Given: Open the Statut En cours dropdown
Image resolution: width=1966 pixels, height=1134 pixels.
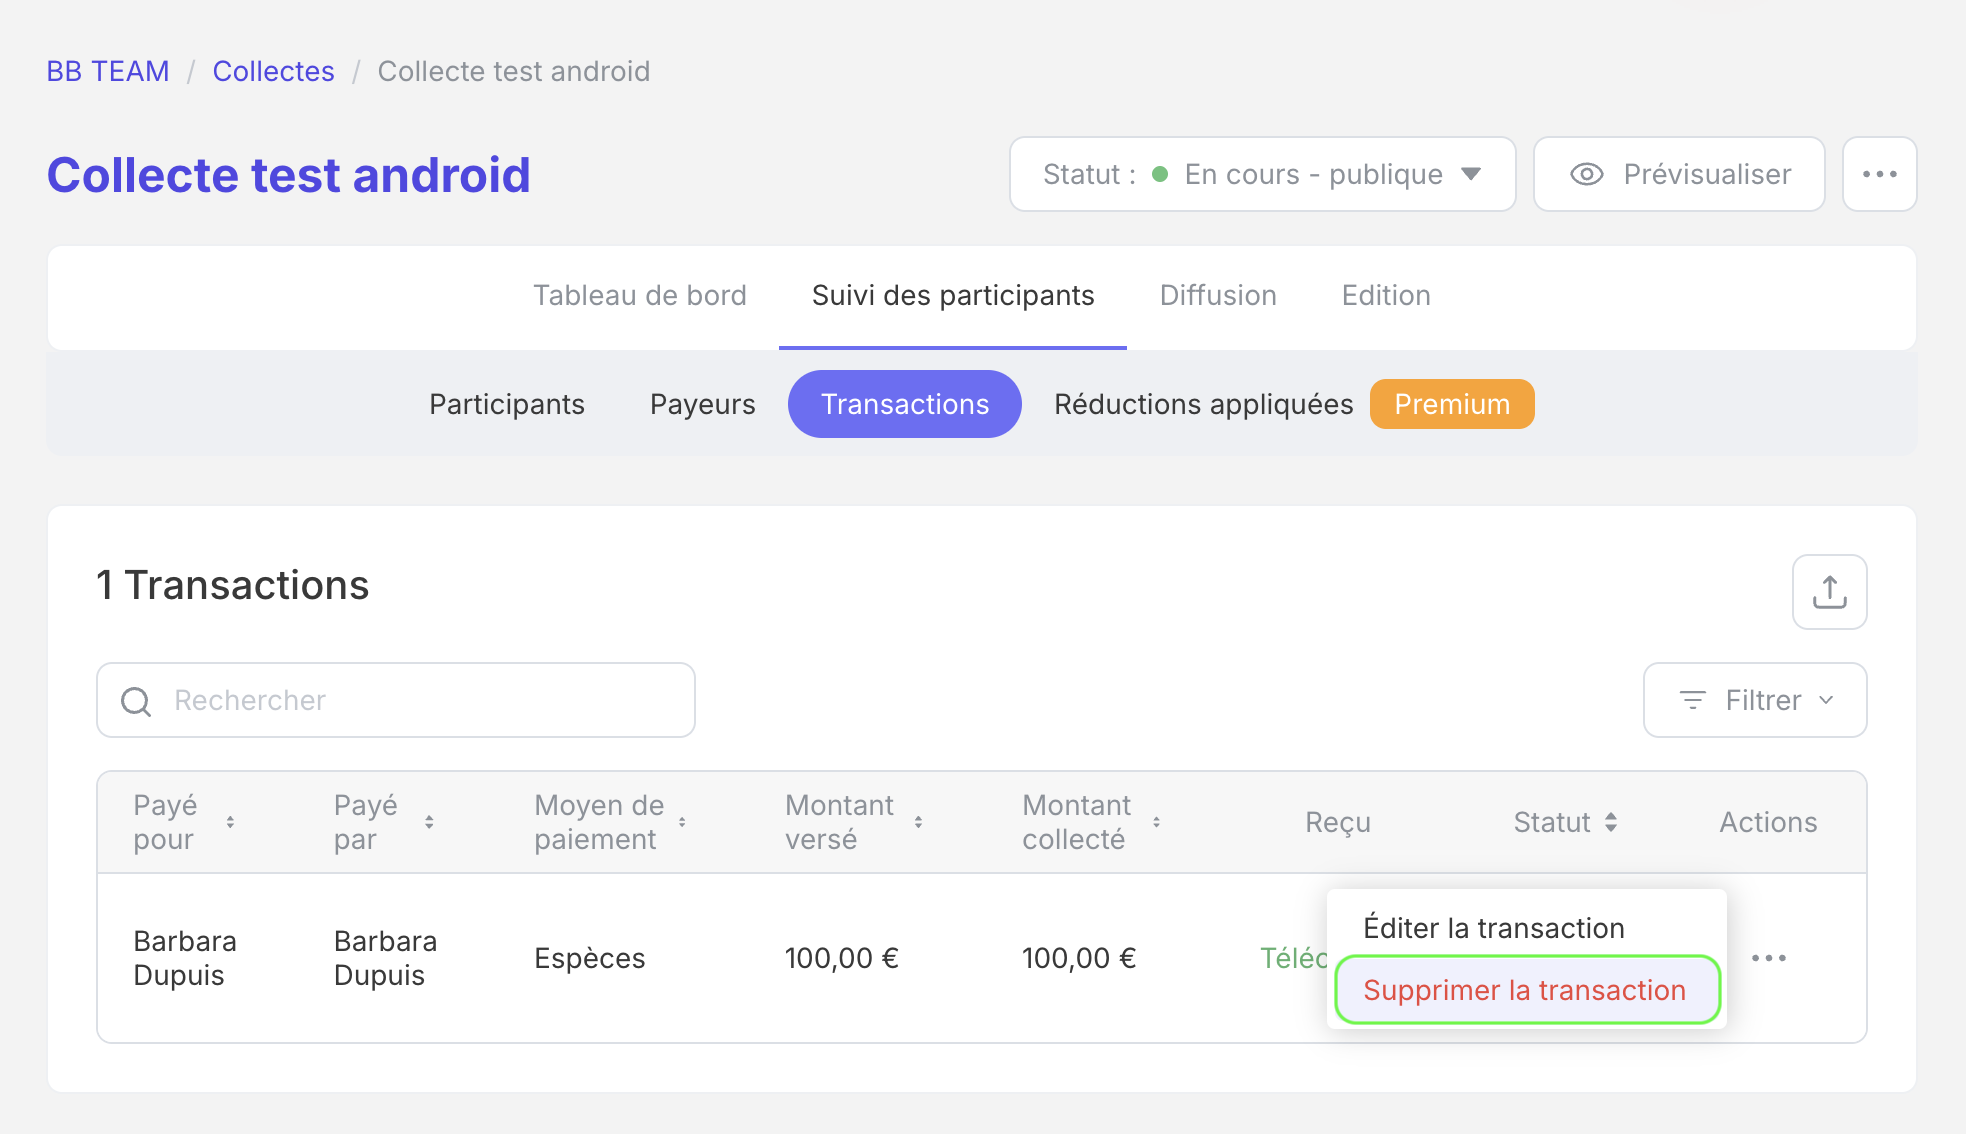Looking at the screenshot, I should click(x=1262, y=174).
